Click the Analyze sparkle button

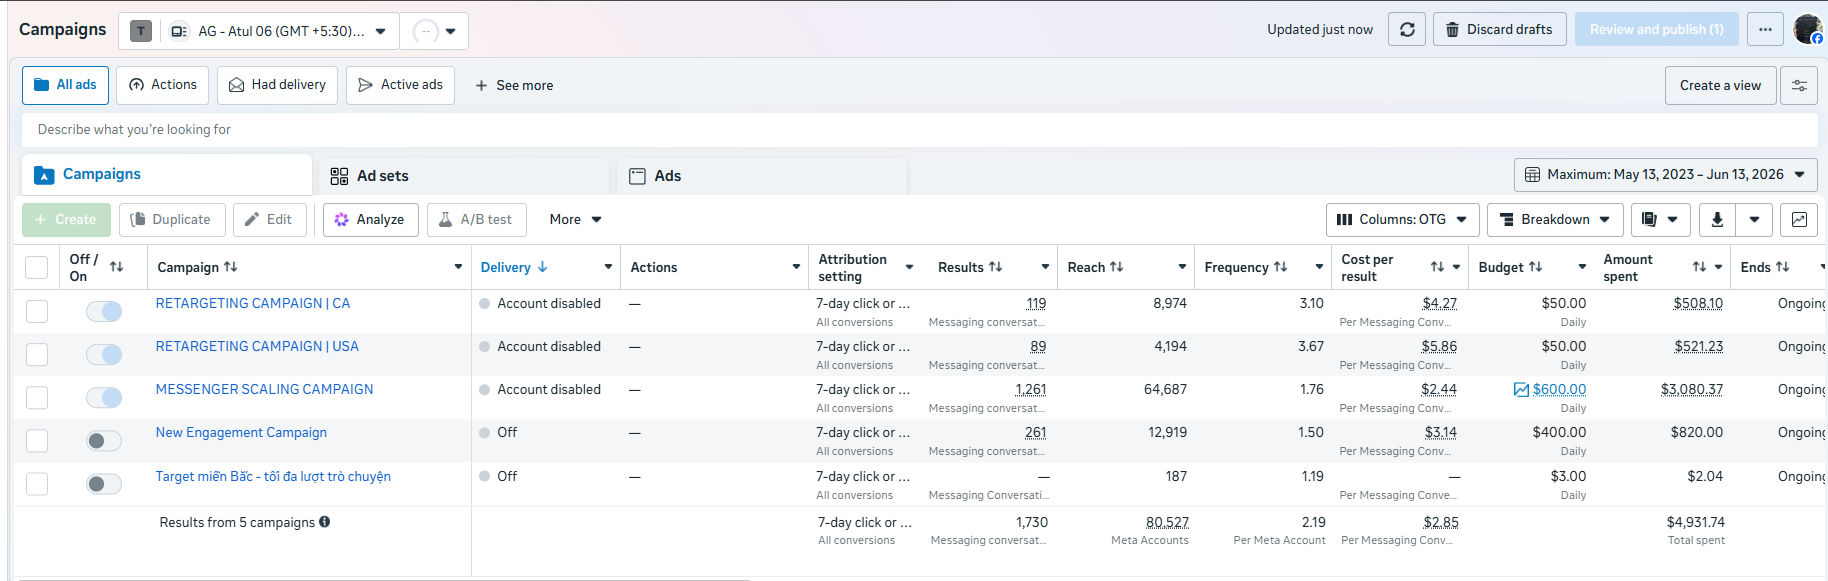tap(369, 220)
